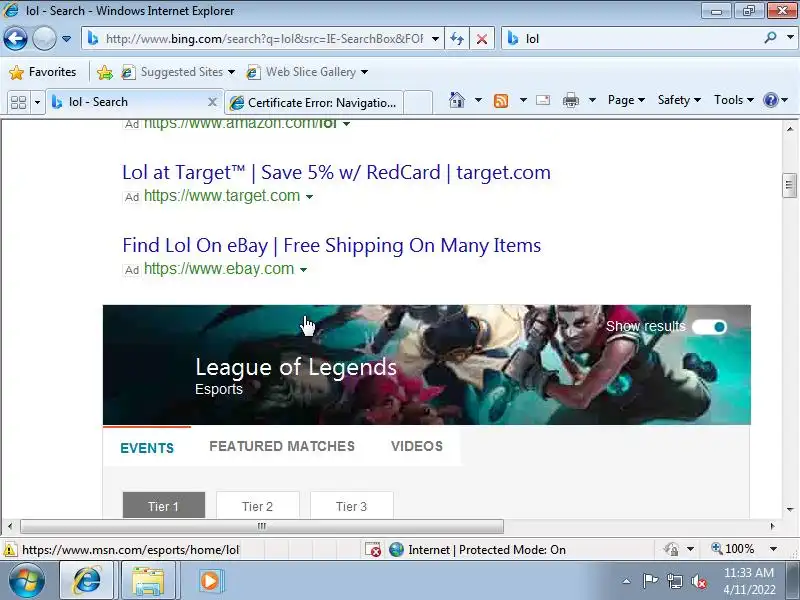
Task: Expand the amazon.com ad dropdown caret
Action: coord(346,124)
